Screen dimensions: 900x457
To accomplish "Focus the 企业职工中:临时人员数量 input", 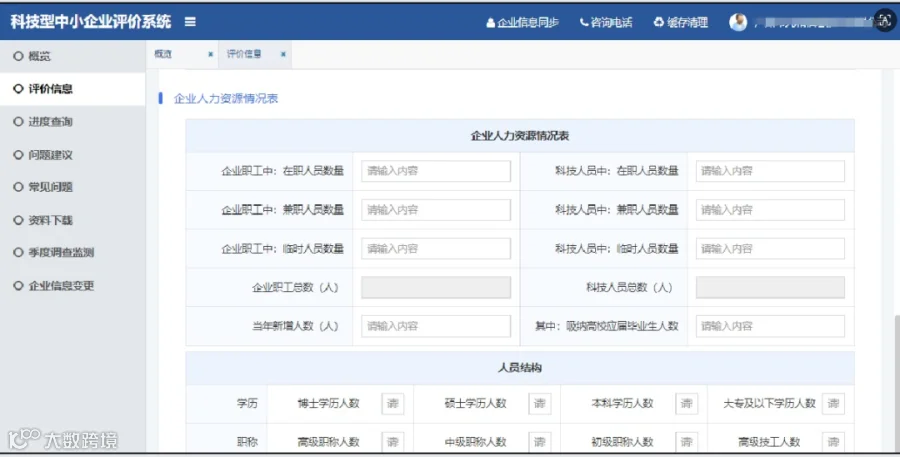I will coord(436,249).
